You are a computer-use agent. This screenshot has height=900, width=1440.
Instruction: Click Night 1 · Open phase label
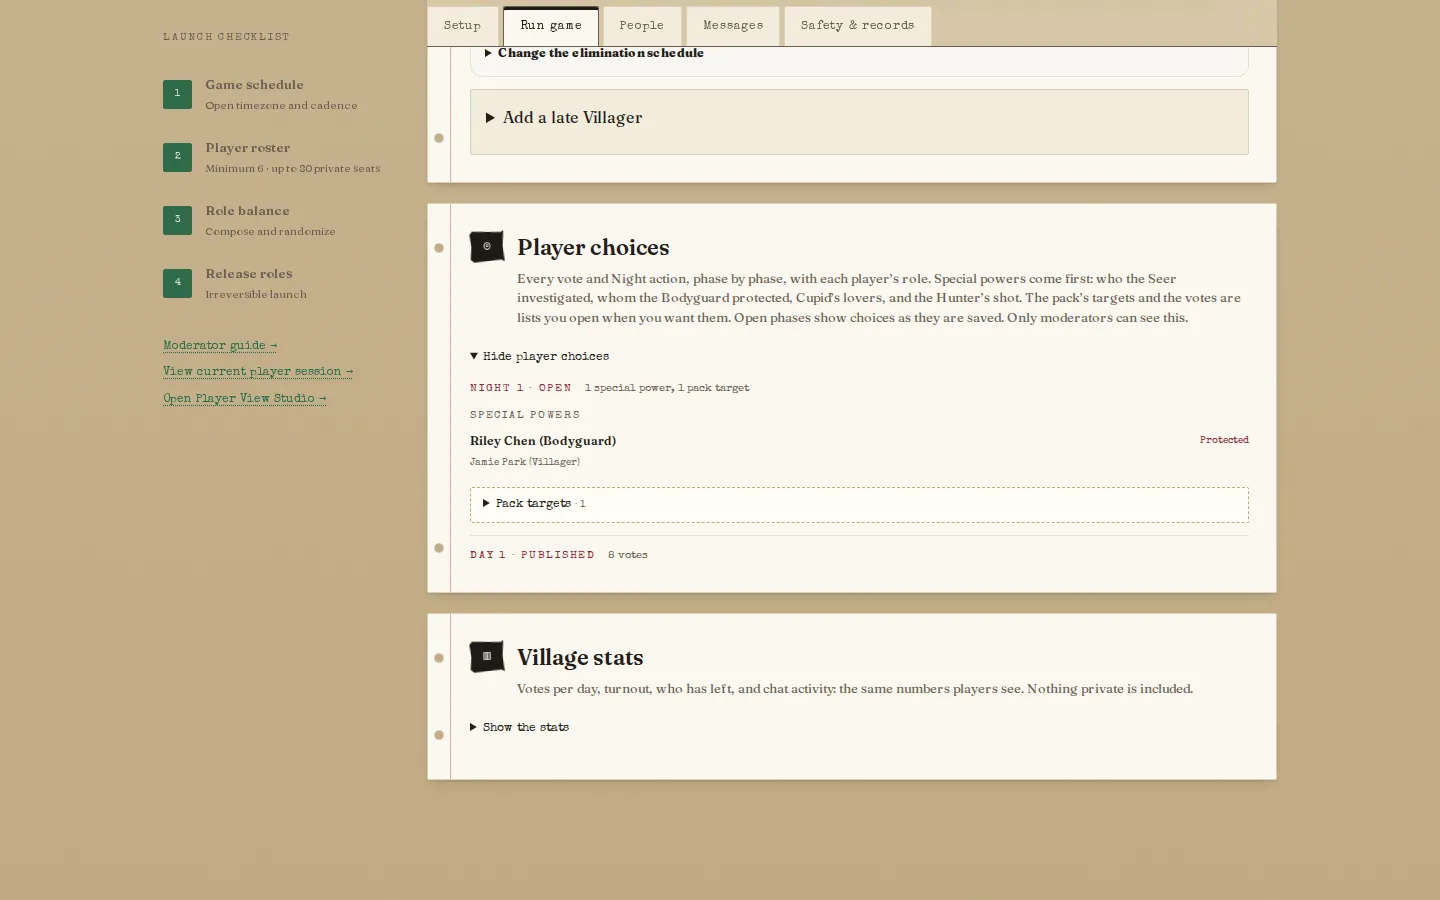pos(521,388)
